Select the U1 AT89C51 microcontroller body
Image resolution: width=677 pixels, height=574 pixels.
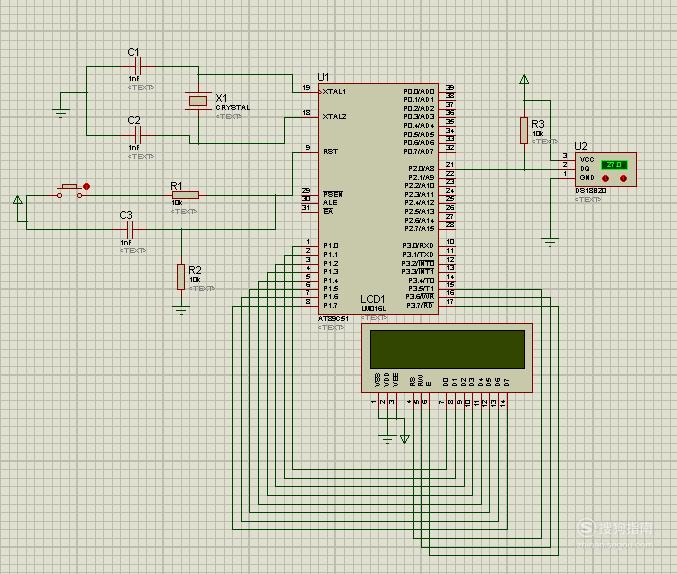[378, 199]
